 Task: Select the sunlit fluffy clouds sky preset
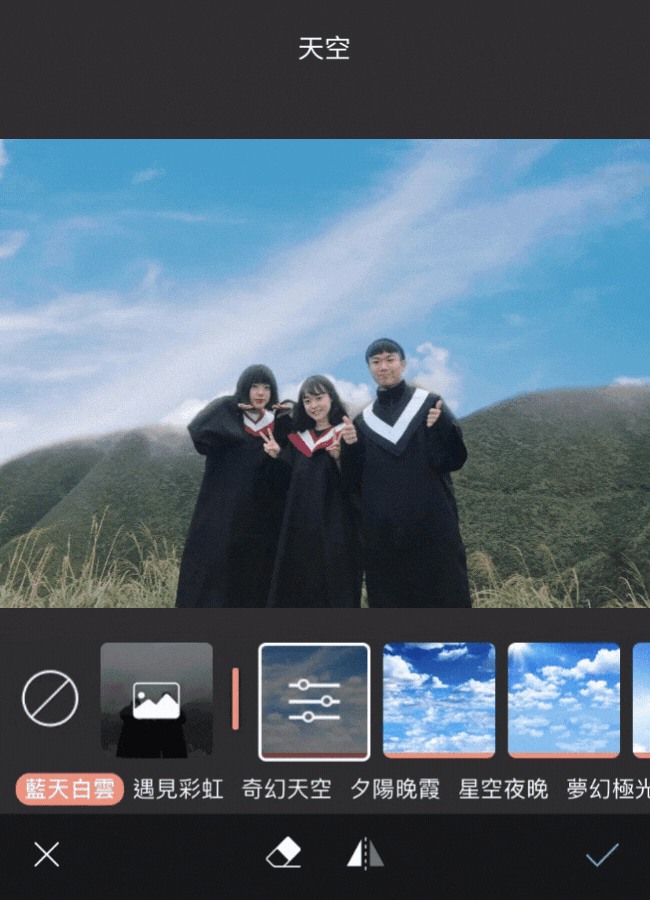(x=563, y=700)
